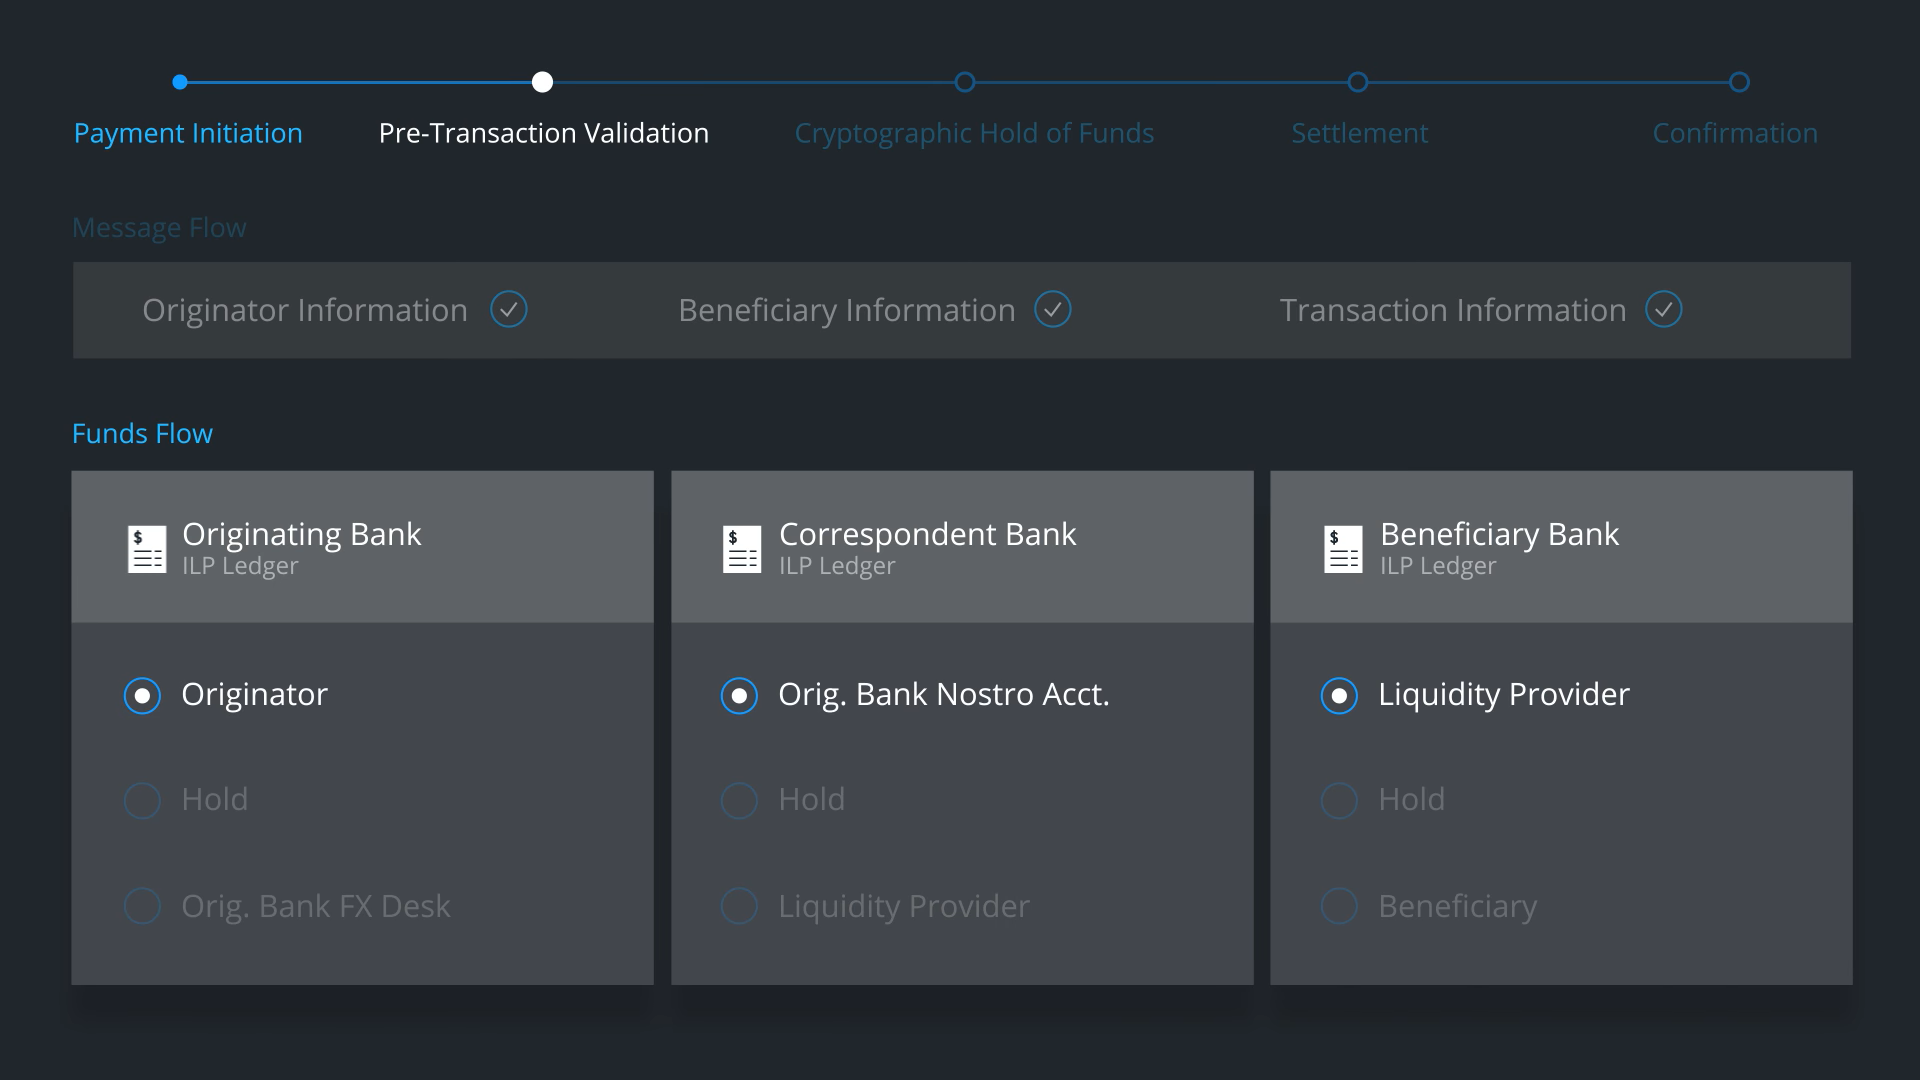This screenshot has width=1920, height=1080.
Task: Select the Originator radio button
Action: click(142, 695)
